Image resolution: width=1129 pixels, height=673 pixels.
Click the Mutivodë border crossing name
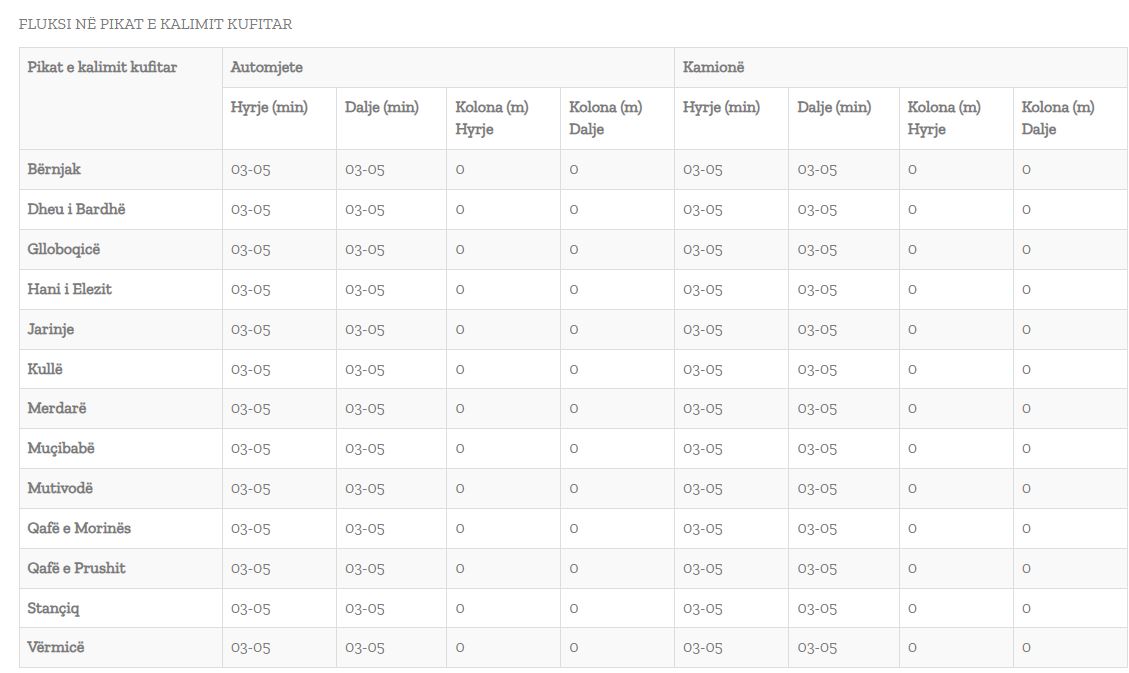pyautogui.click(x=60, y=488)
